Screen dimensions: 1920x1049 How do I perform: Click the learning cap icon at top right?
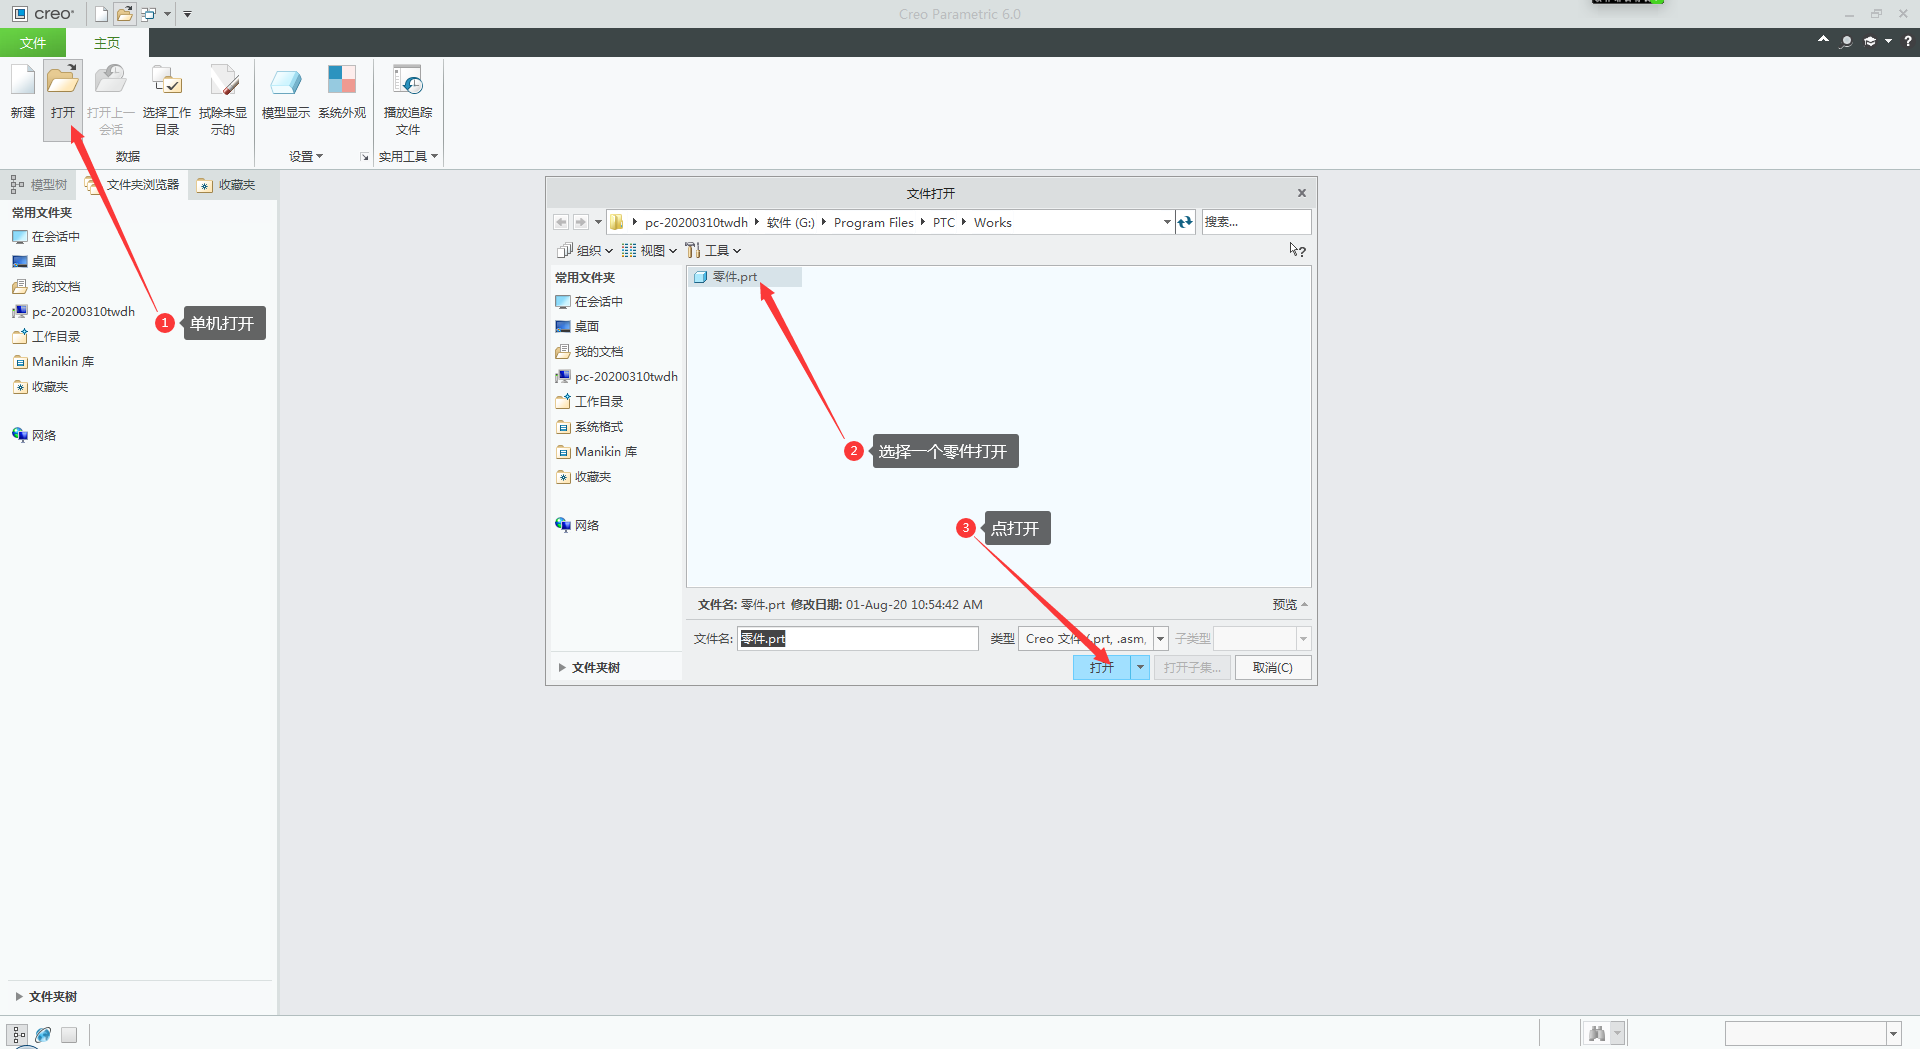(x=1870, y=41)
